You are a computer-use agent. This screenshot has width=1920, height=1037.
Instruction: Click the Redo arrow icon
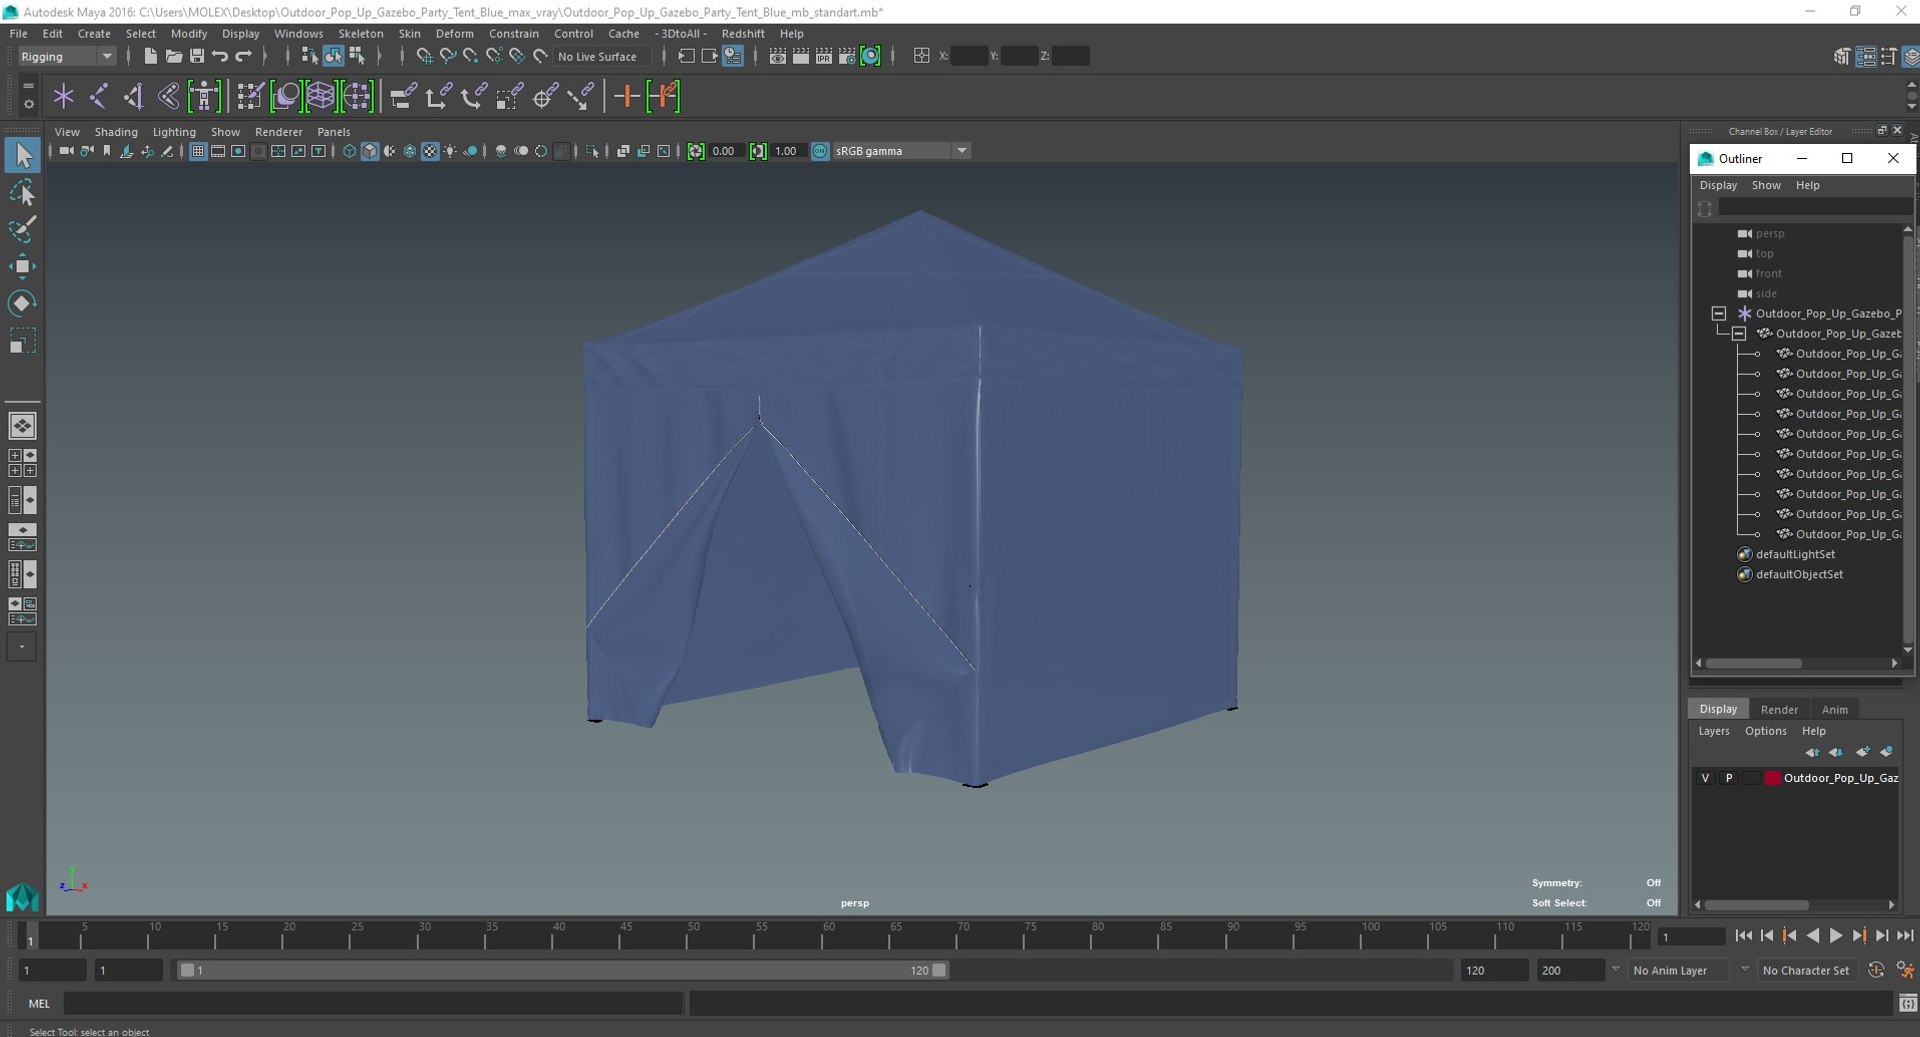243,56
